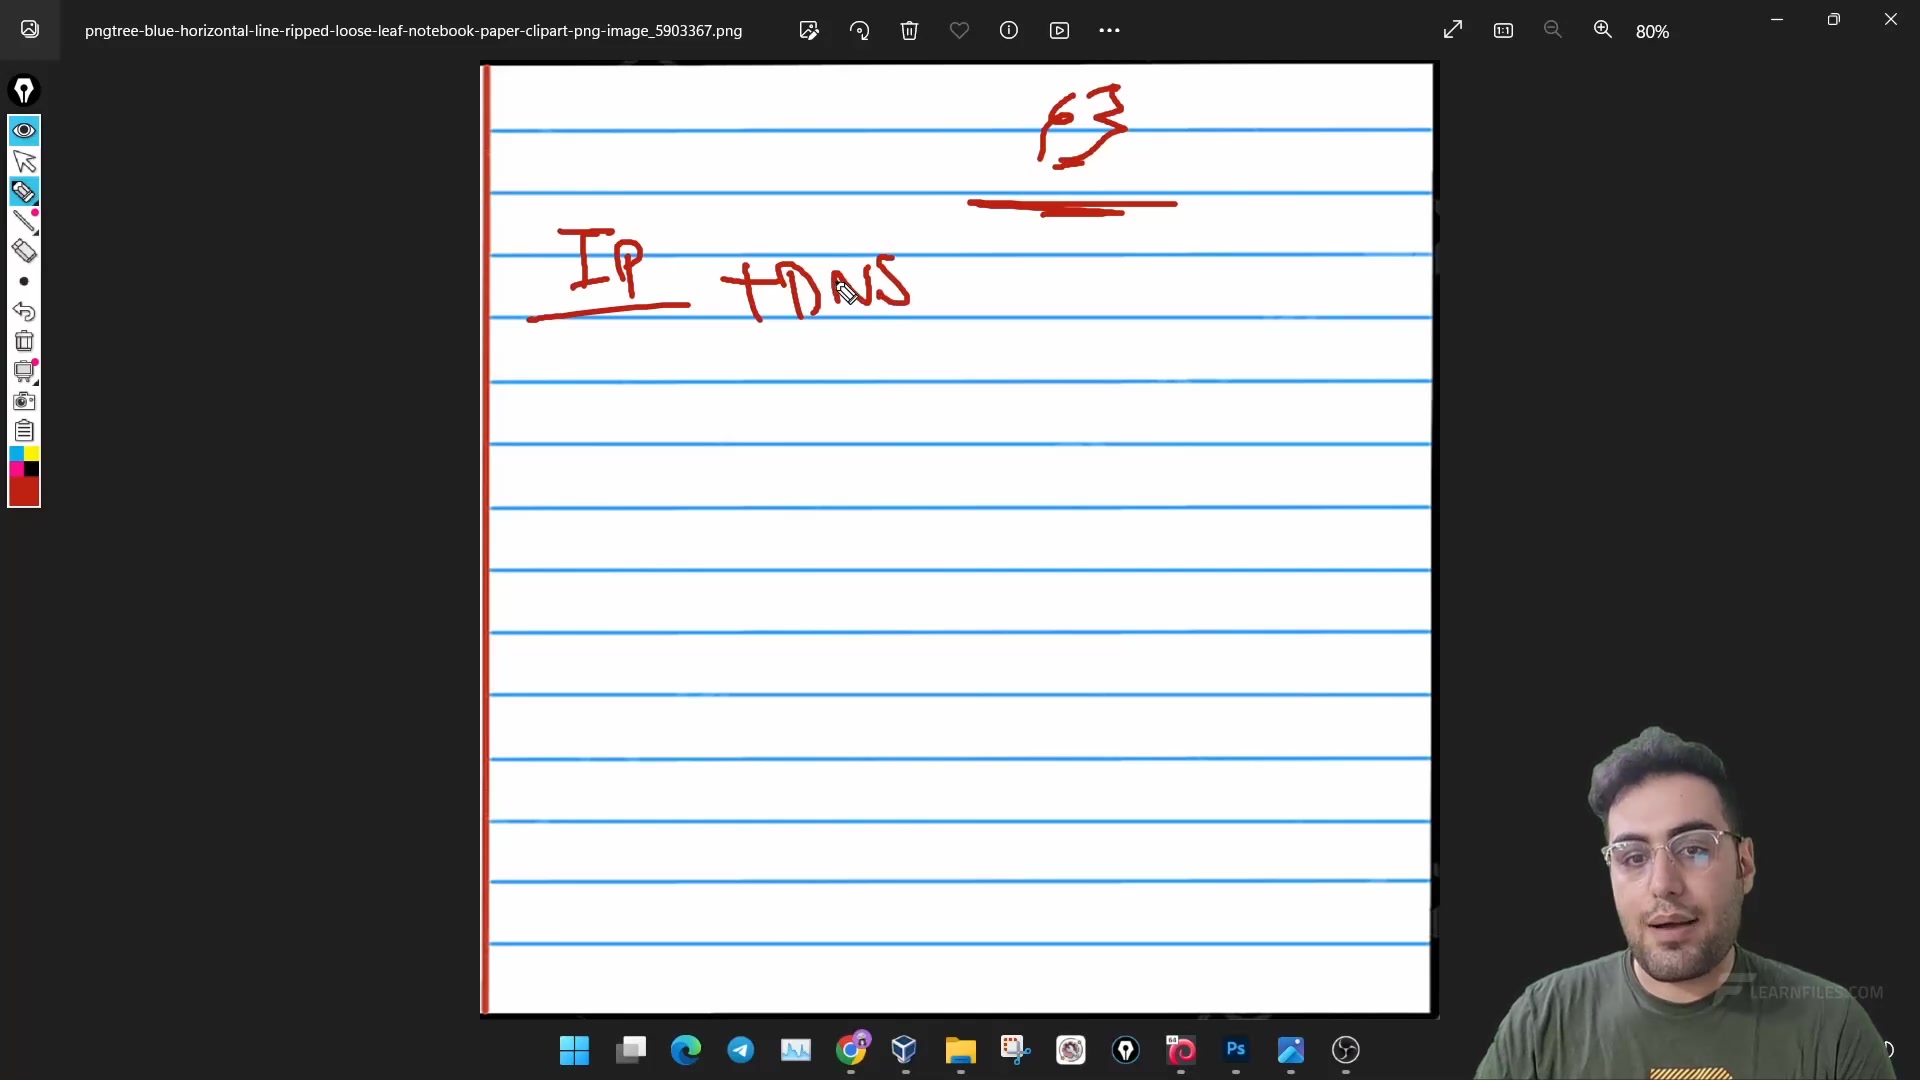Open Telegram from the taskbar
Image resolution: width=1920 pixels, height=1080 pixels.
click(x=740, y=1049)
